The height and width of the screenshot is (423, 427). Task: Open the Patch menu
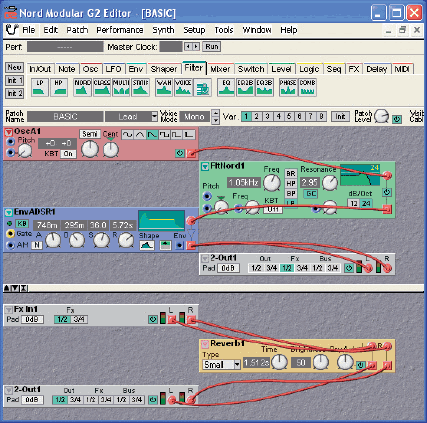tap(77, 30)
